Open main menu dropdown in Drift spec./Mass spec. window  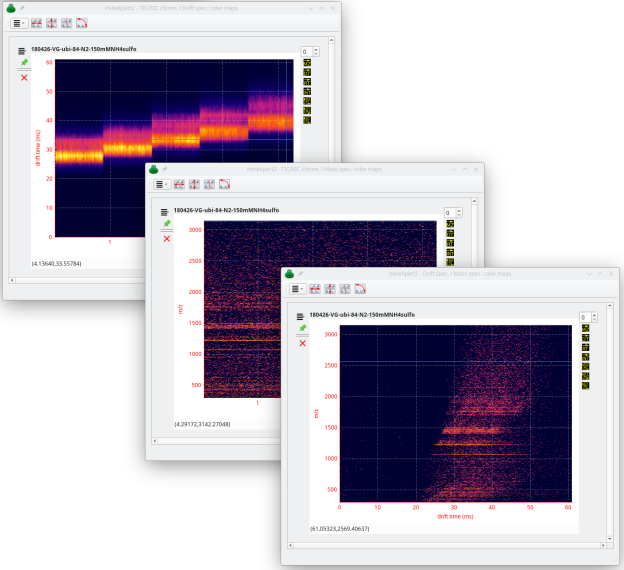[297, 289]
